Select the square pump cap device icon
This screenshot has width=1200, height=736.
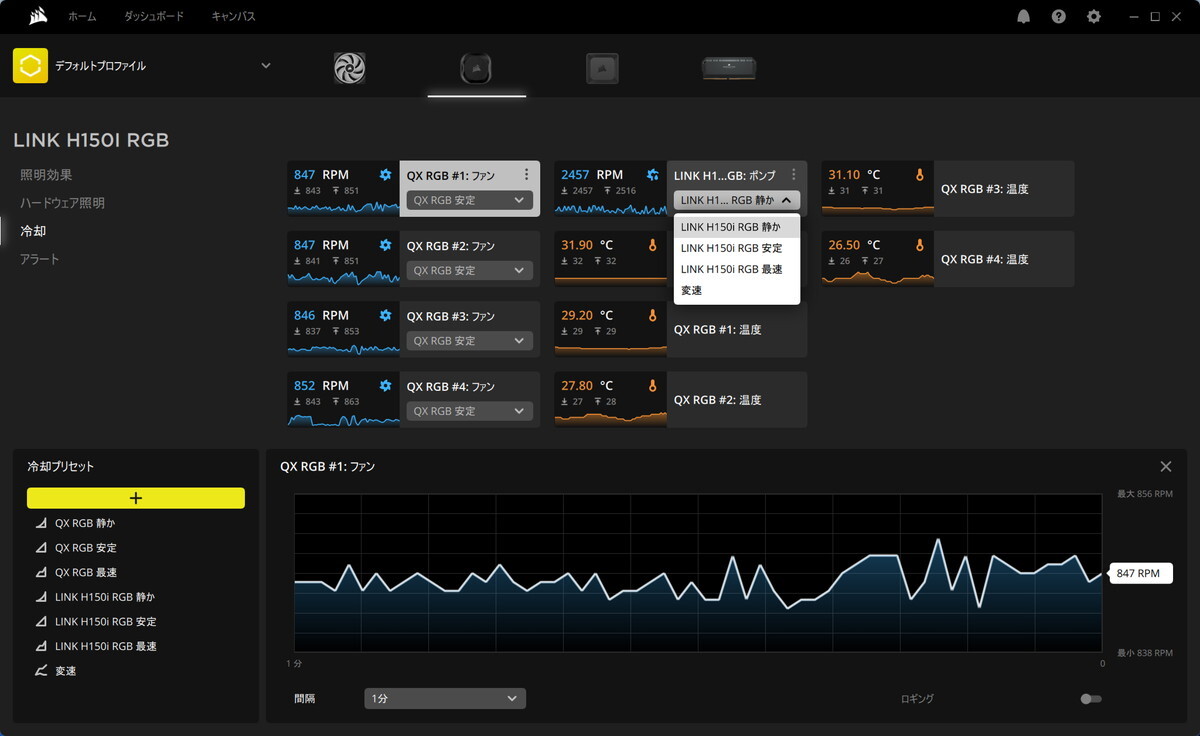click(x=602, y=67)
